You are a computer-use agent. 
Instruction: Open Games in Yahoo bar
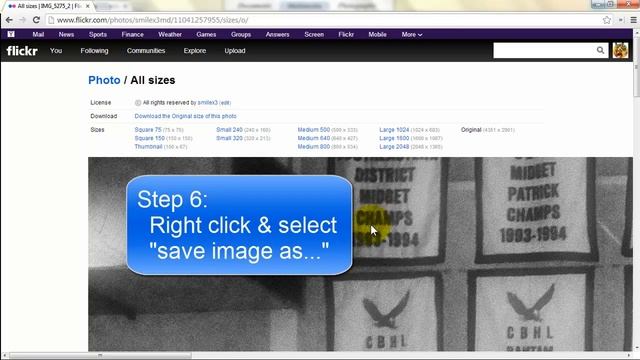click(x=206, y=34)
